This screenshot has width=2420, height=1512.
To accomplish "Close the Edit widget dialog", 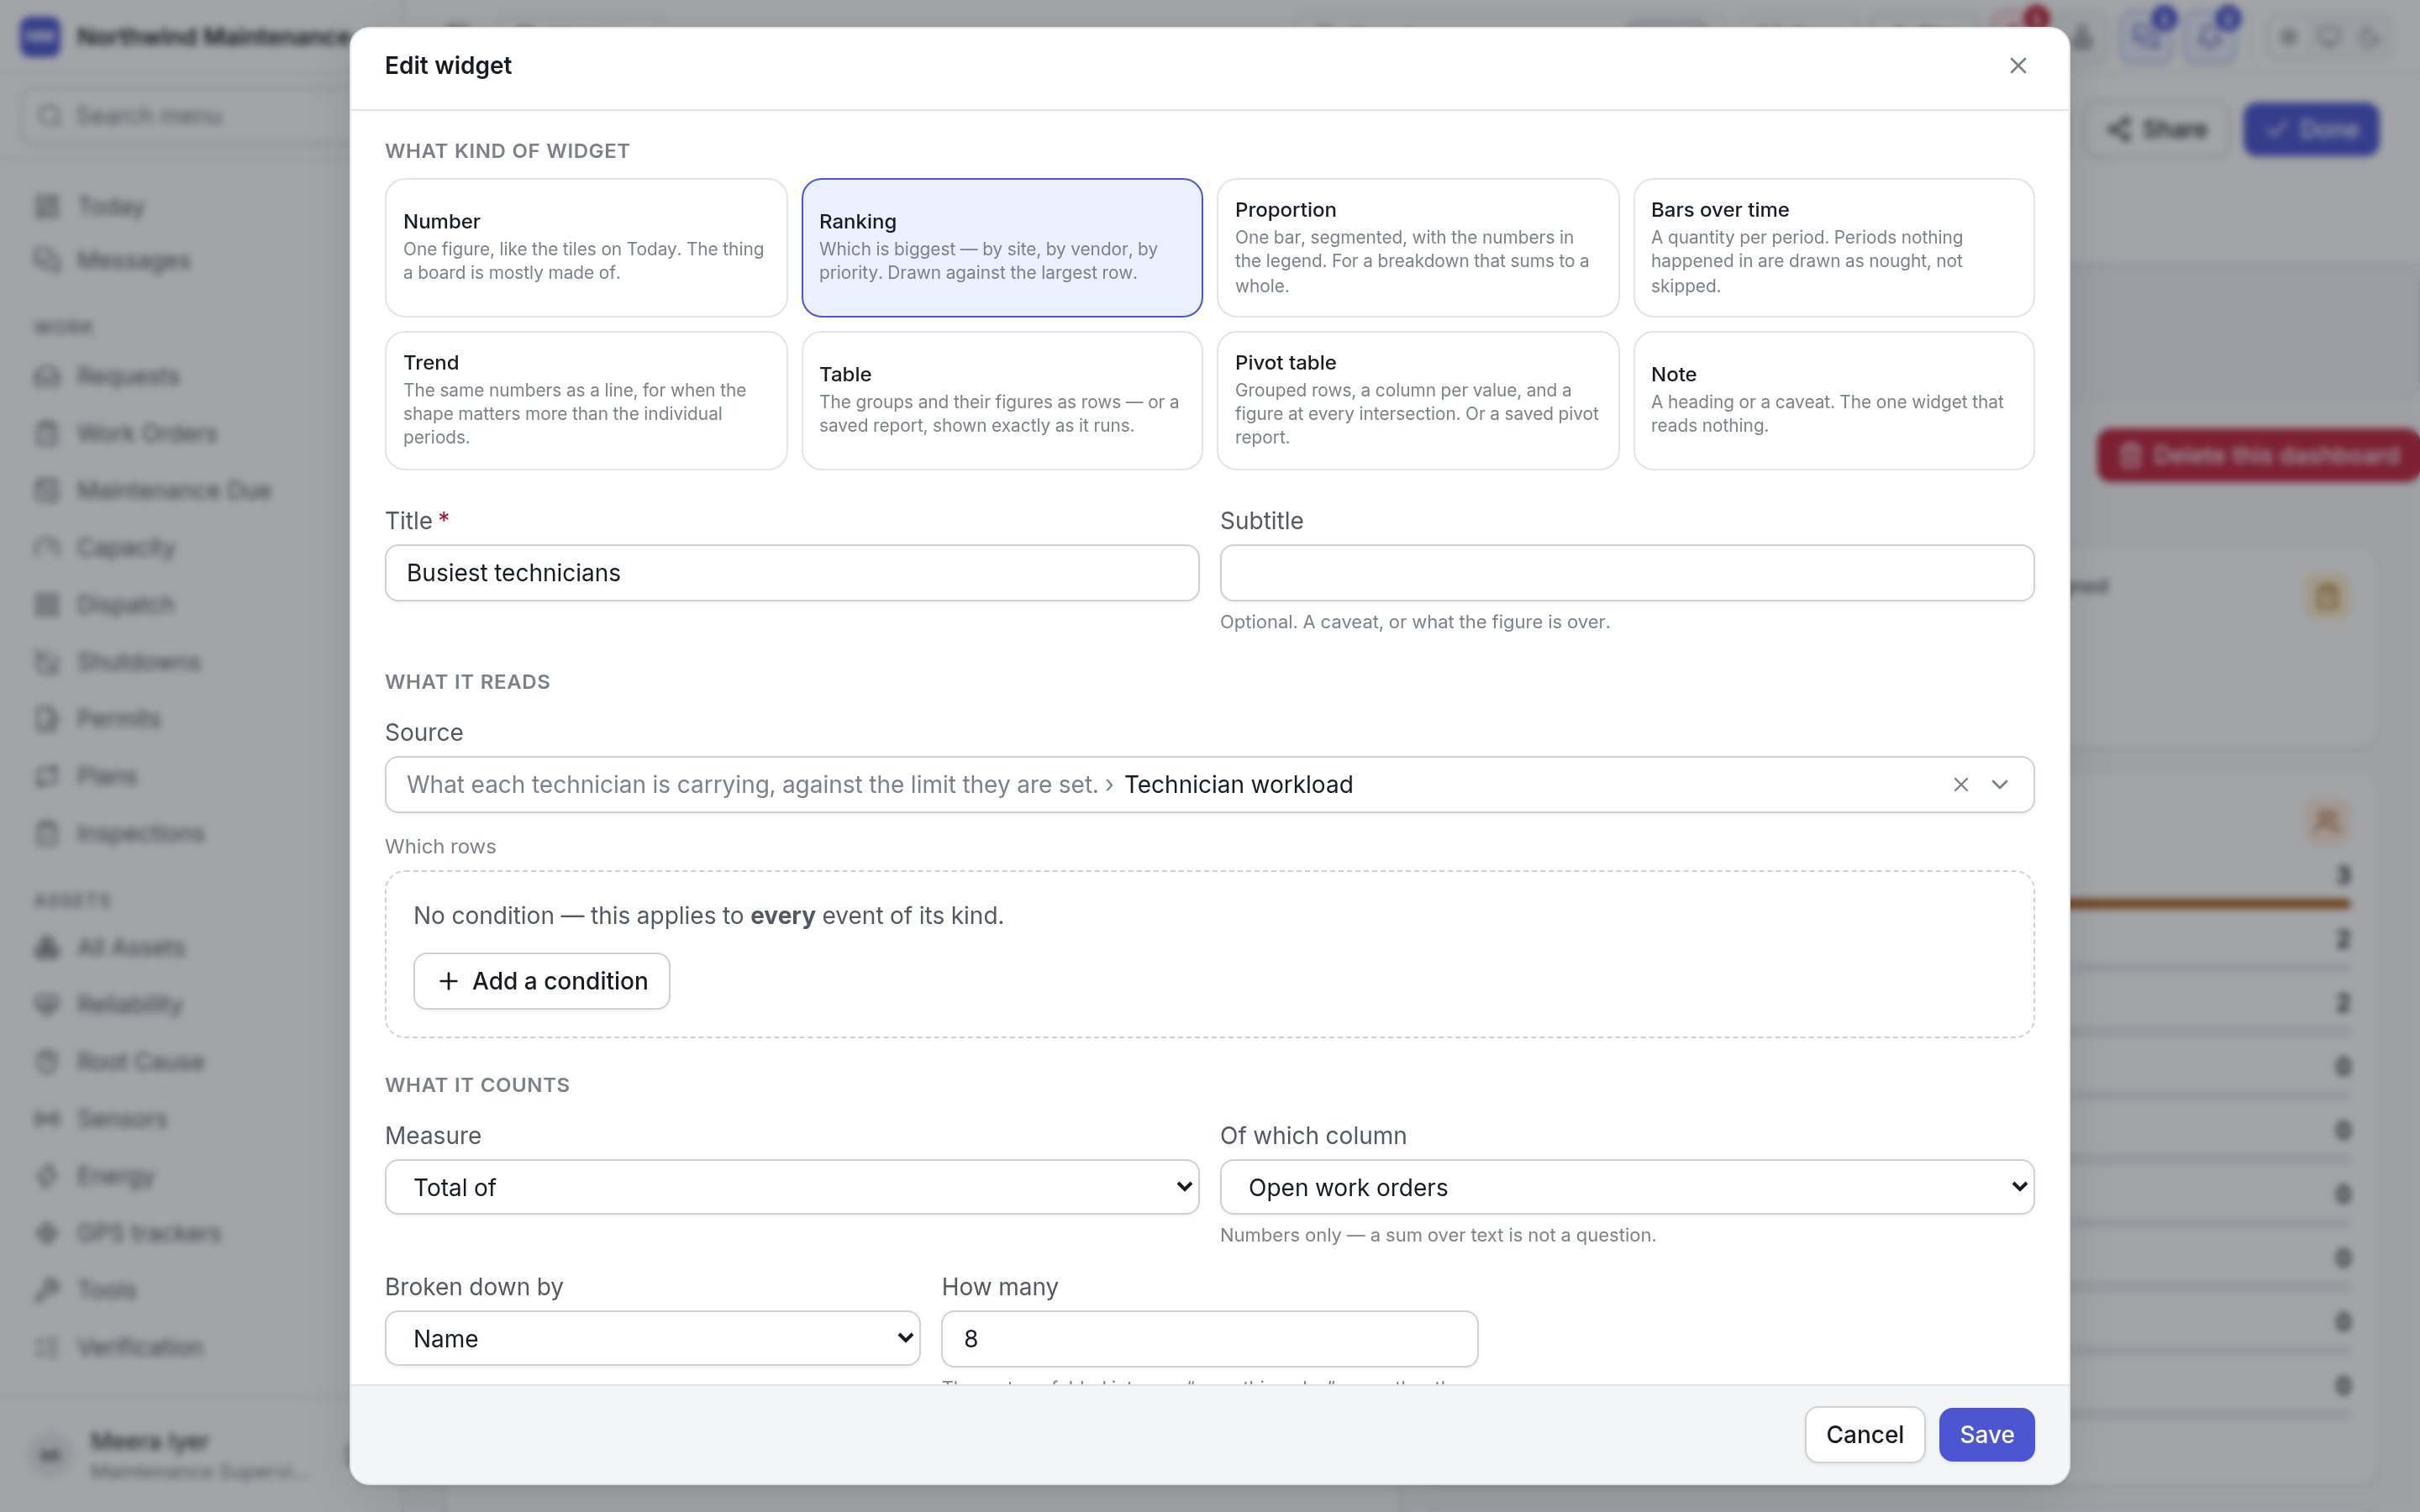I will (2017, 66).
